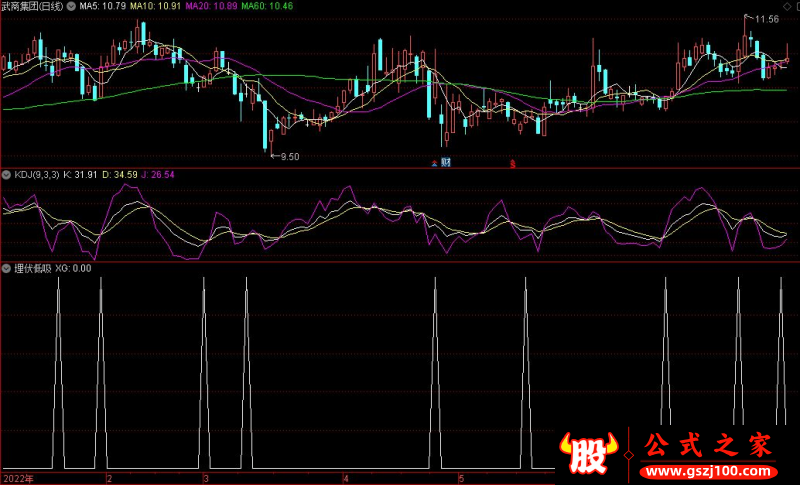The height and width of the screenshot is (485, 800).
Task: Expand the KDJ indicator settings arrow
Action: pos(7,175)
